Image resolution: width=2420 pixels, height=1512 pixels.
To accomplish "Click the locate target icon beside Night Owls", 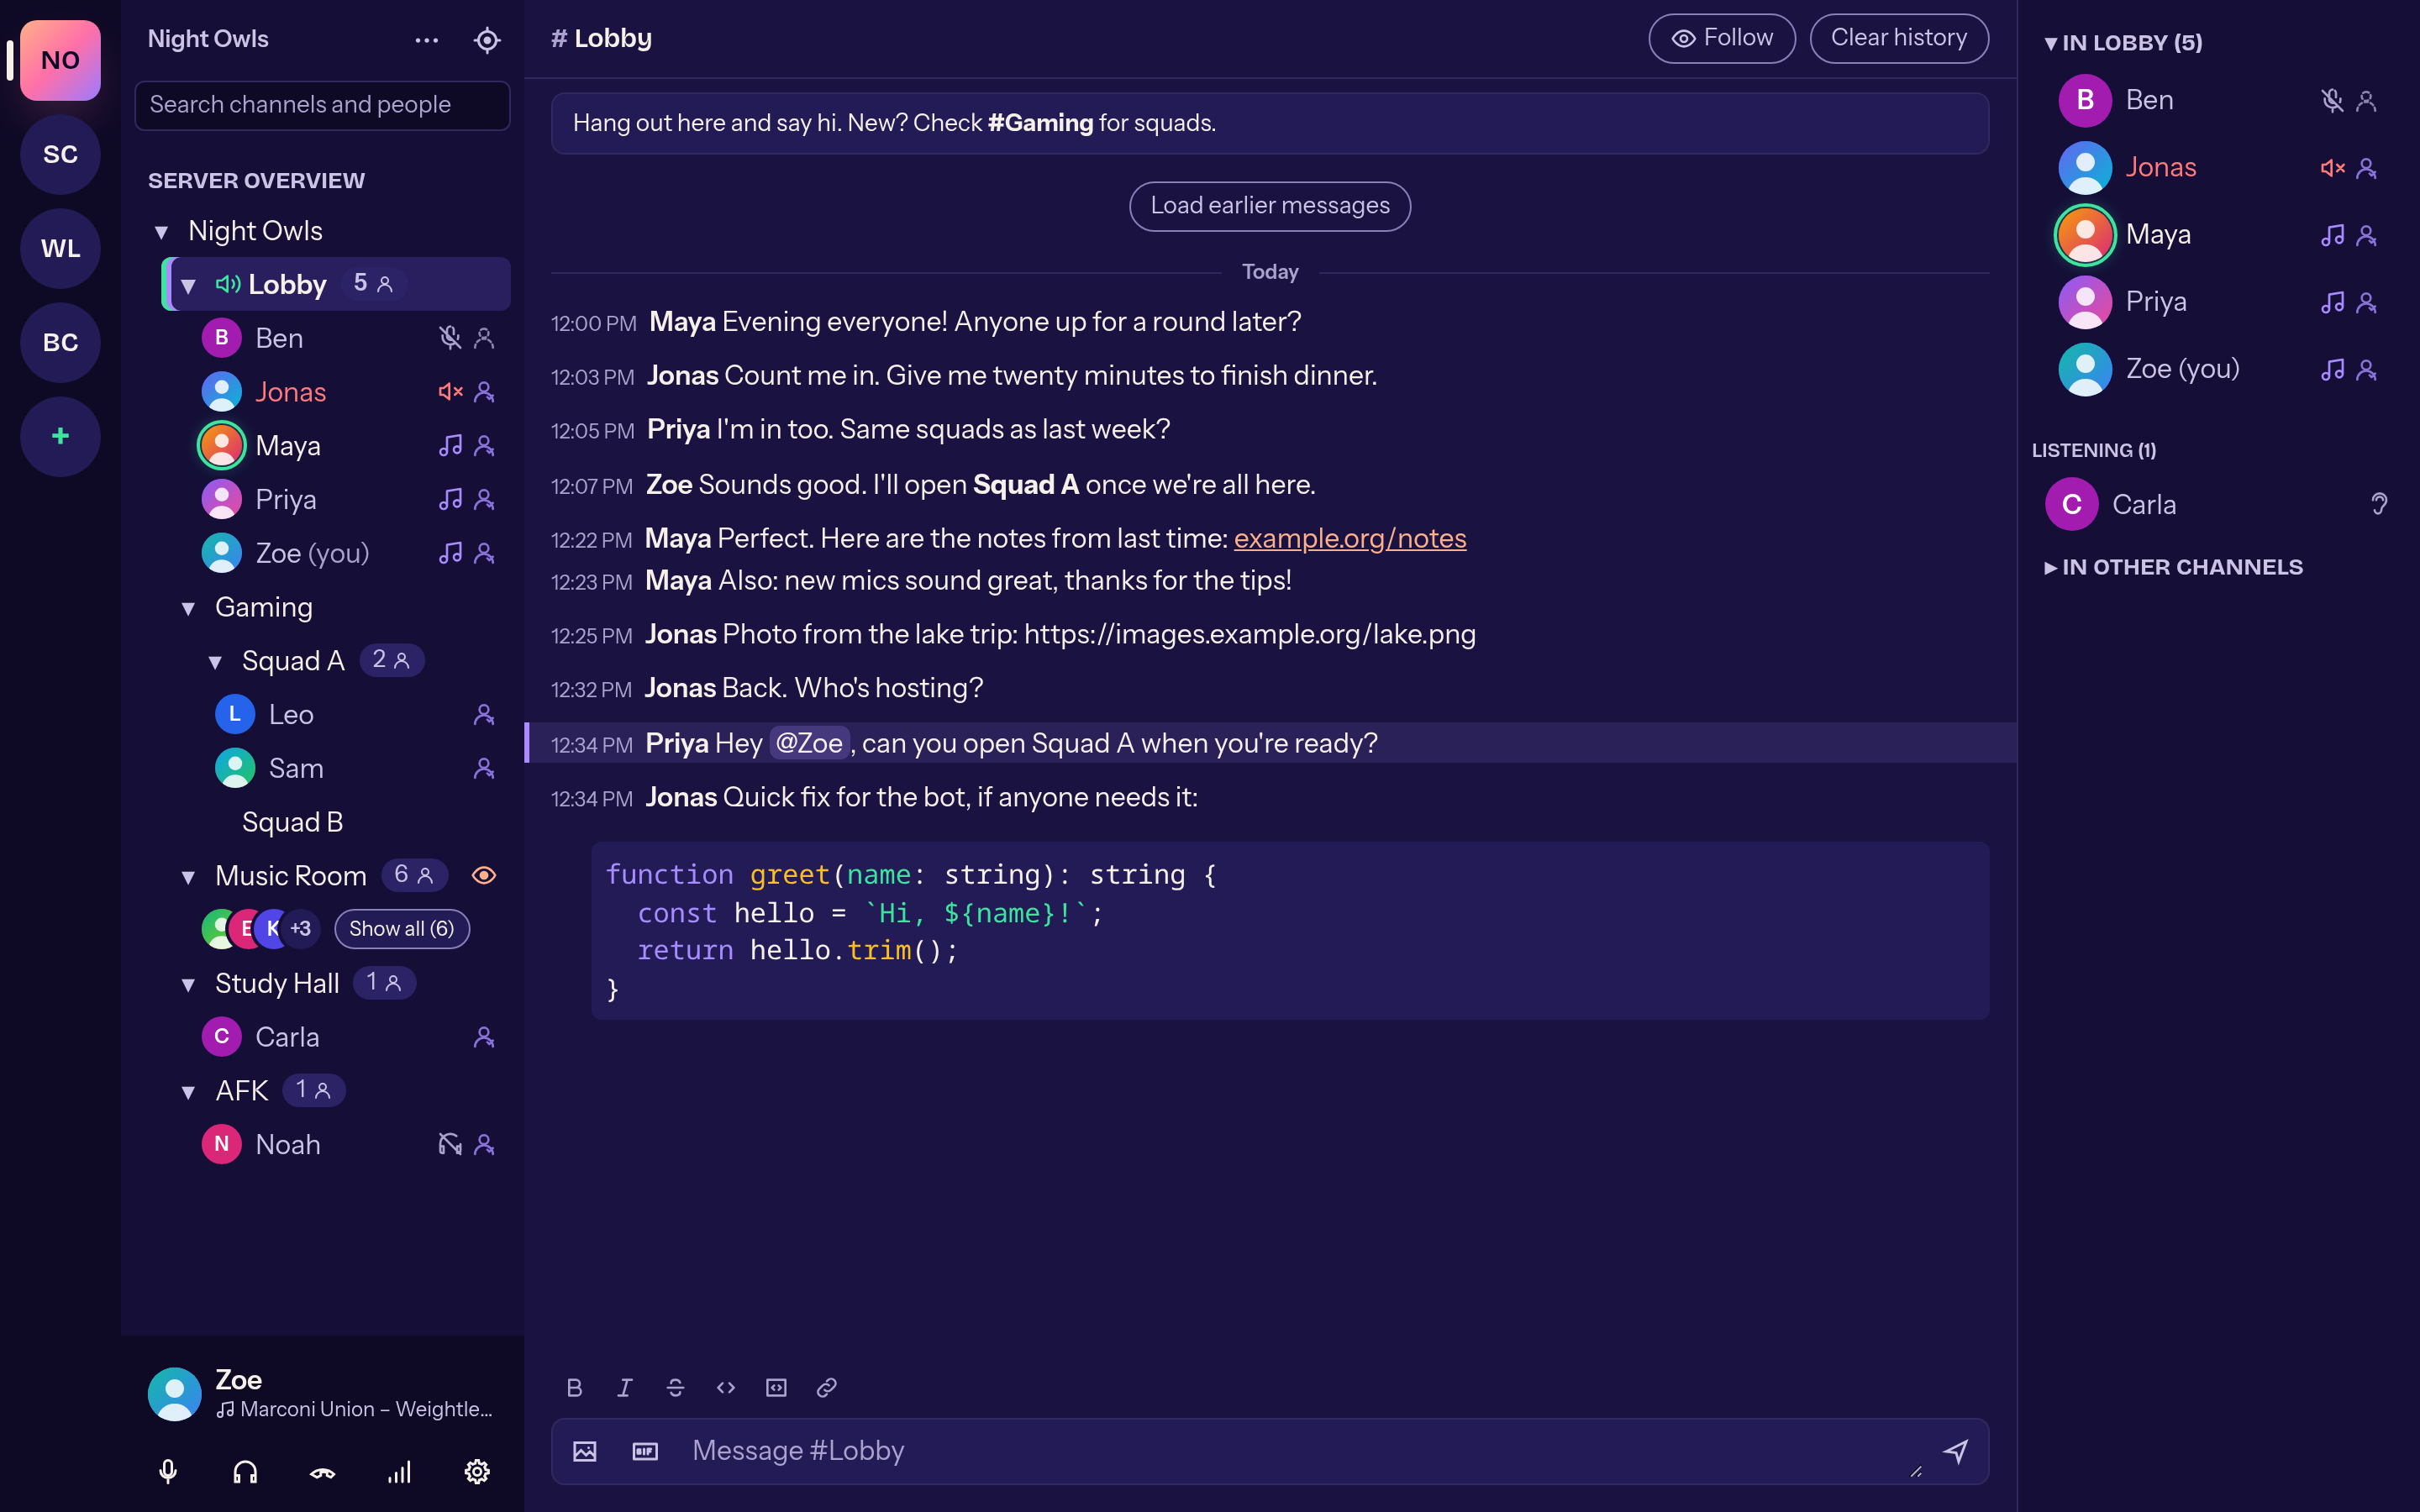I will [x=487, y=40].
